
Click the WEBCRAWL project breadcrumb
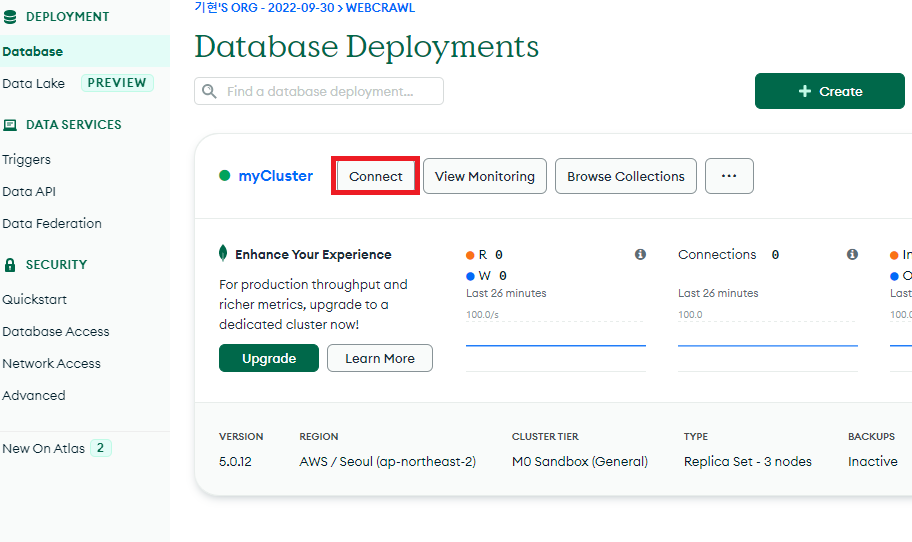[380, 8]
